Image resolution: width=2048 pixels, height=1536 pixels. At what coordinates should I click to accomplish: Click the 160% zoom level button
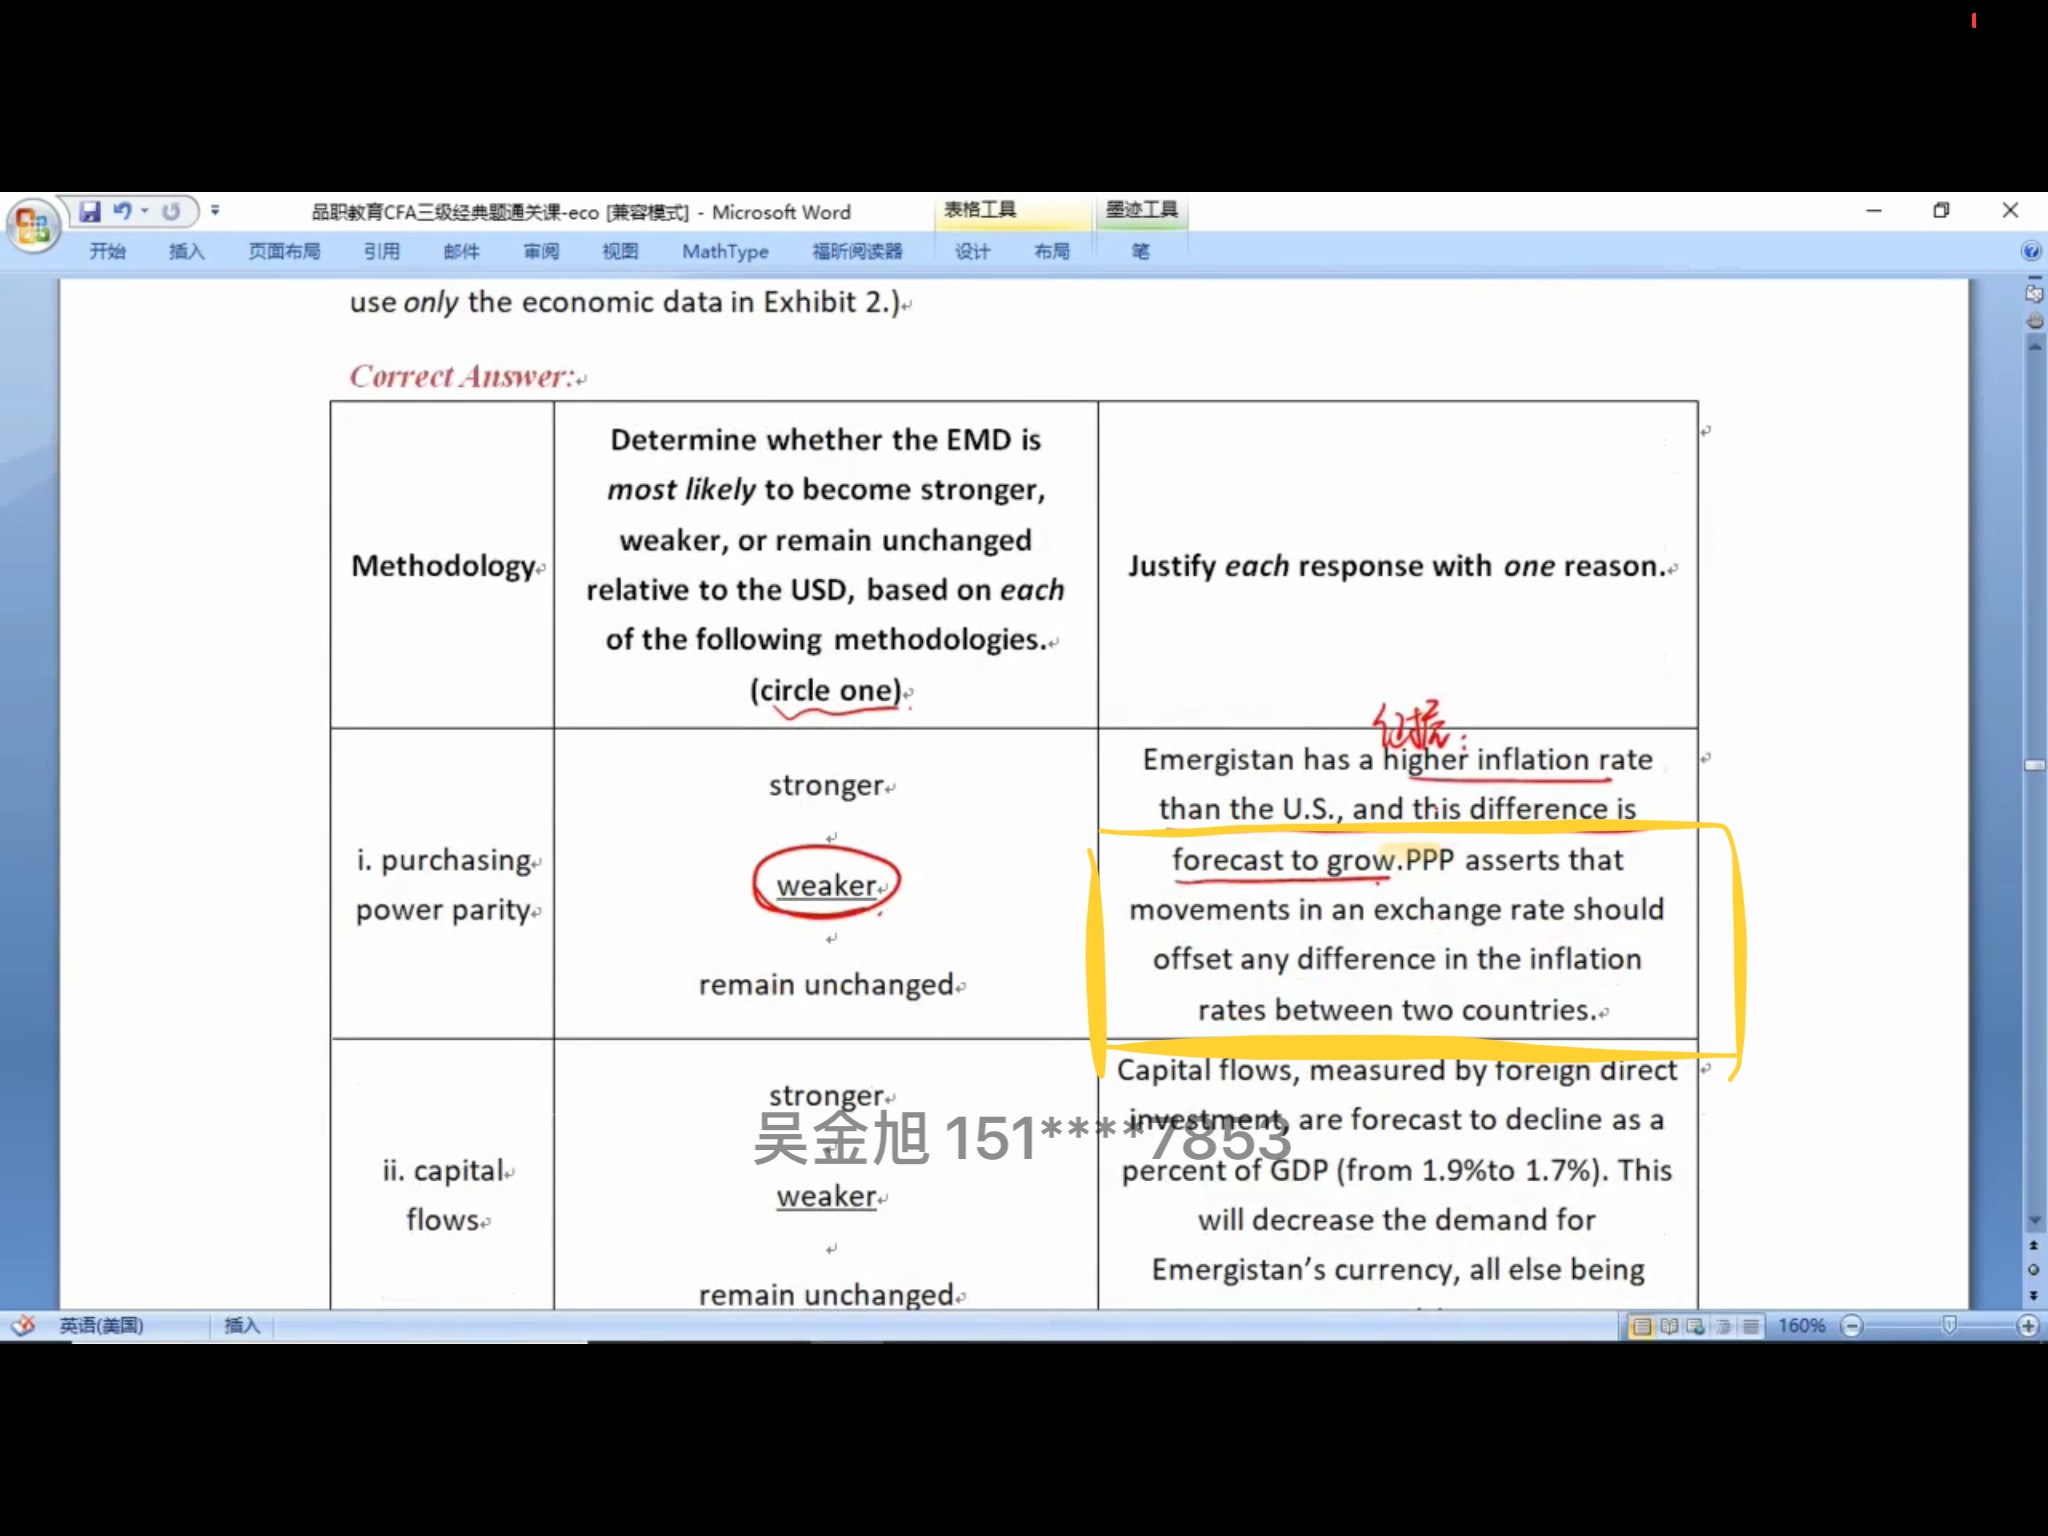tap(1801, 1326)
